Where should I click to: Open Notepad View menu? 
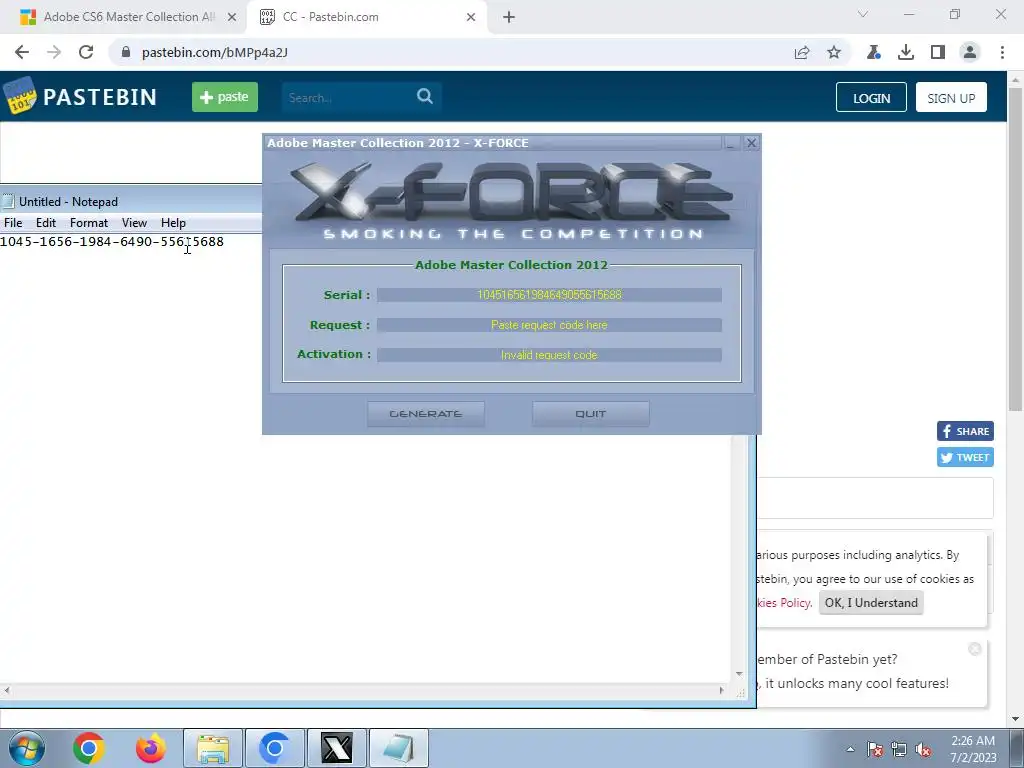(x=134, y=223)
